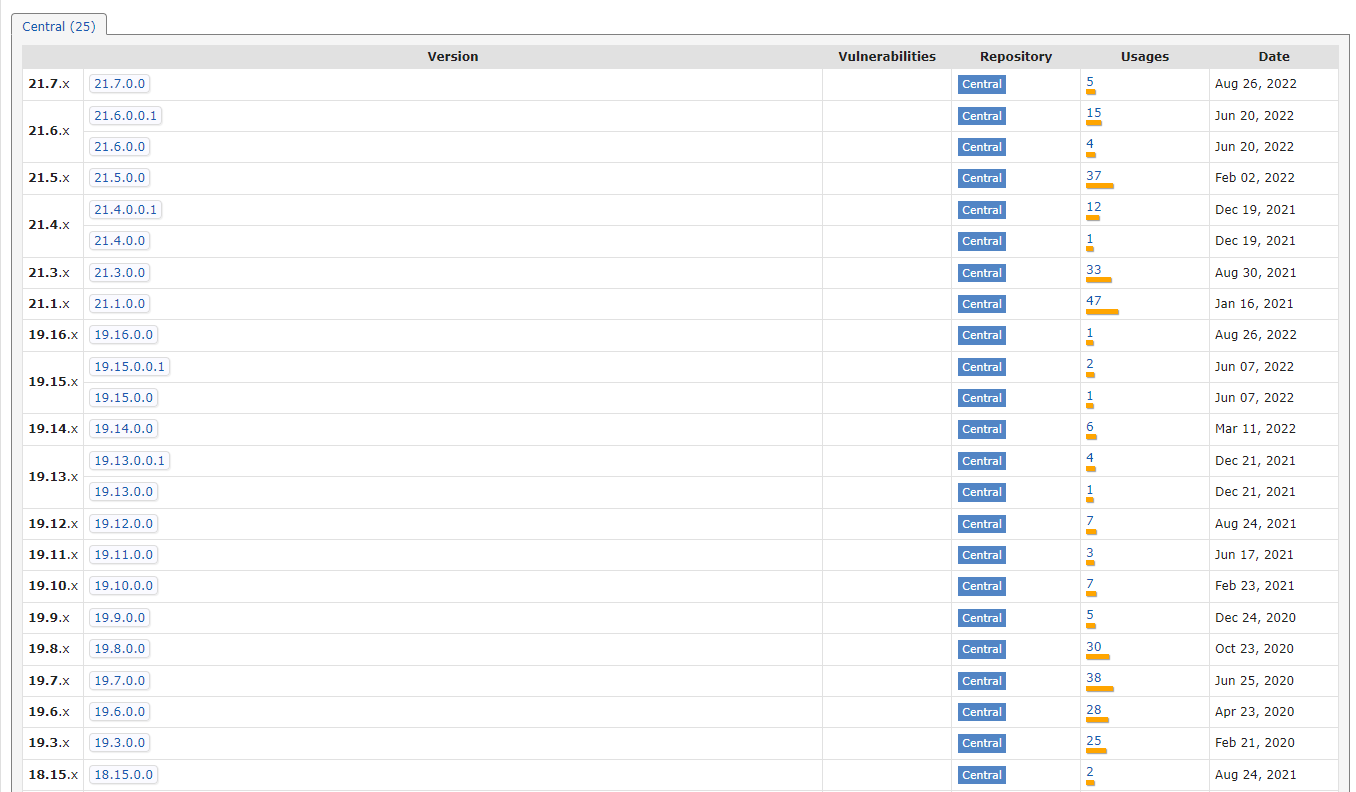Open version 21.5.0.0 link
This screenshot has height=792, width=1356.
[x=120, y=178]
